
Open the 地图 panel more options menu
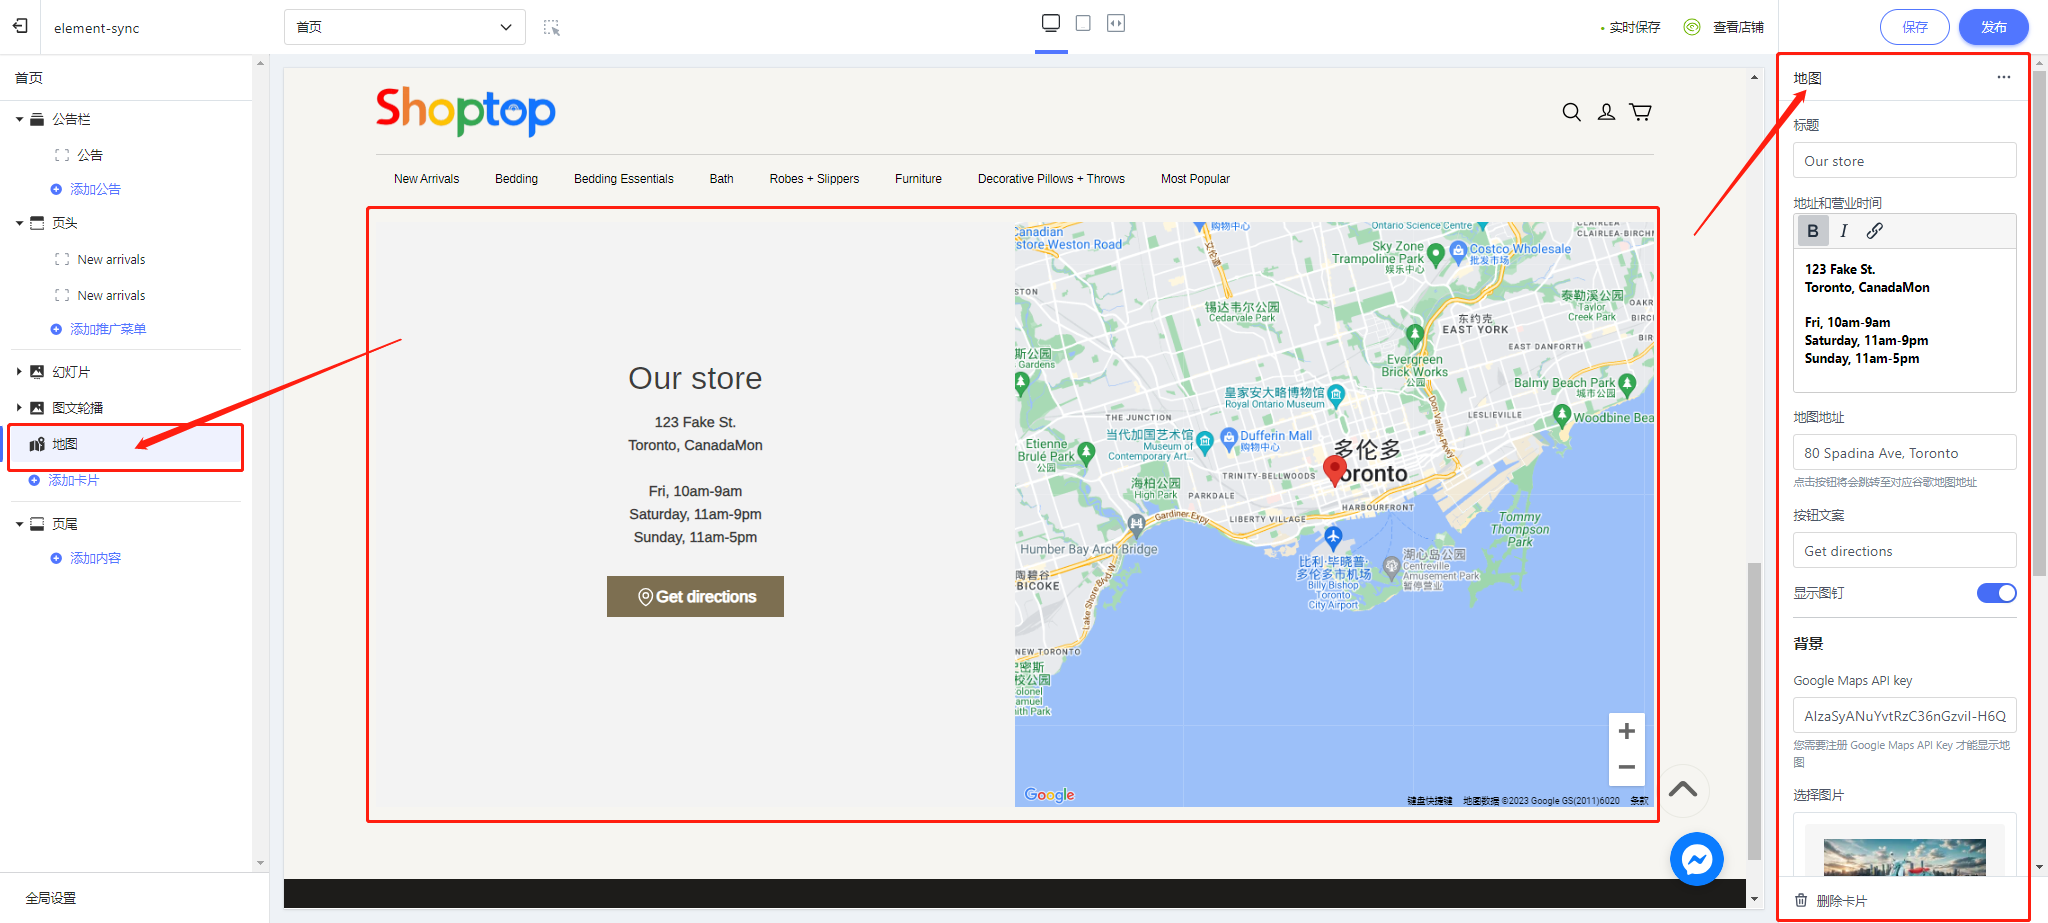point(2004,77)
